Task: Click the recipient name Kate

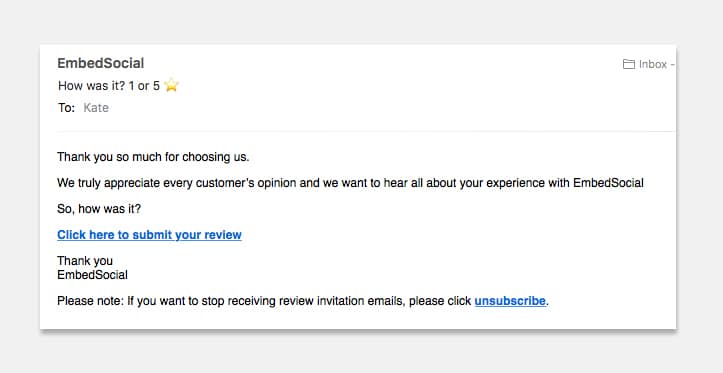Action: 96,108
